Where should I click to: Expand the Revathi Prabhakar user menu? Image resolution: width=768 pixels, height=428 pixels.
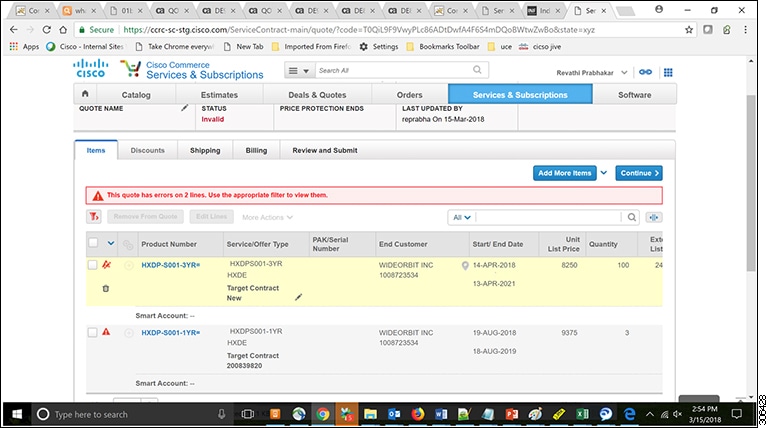624,72
